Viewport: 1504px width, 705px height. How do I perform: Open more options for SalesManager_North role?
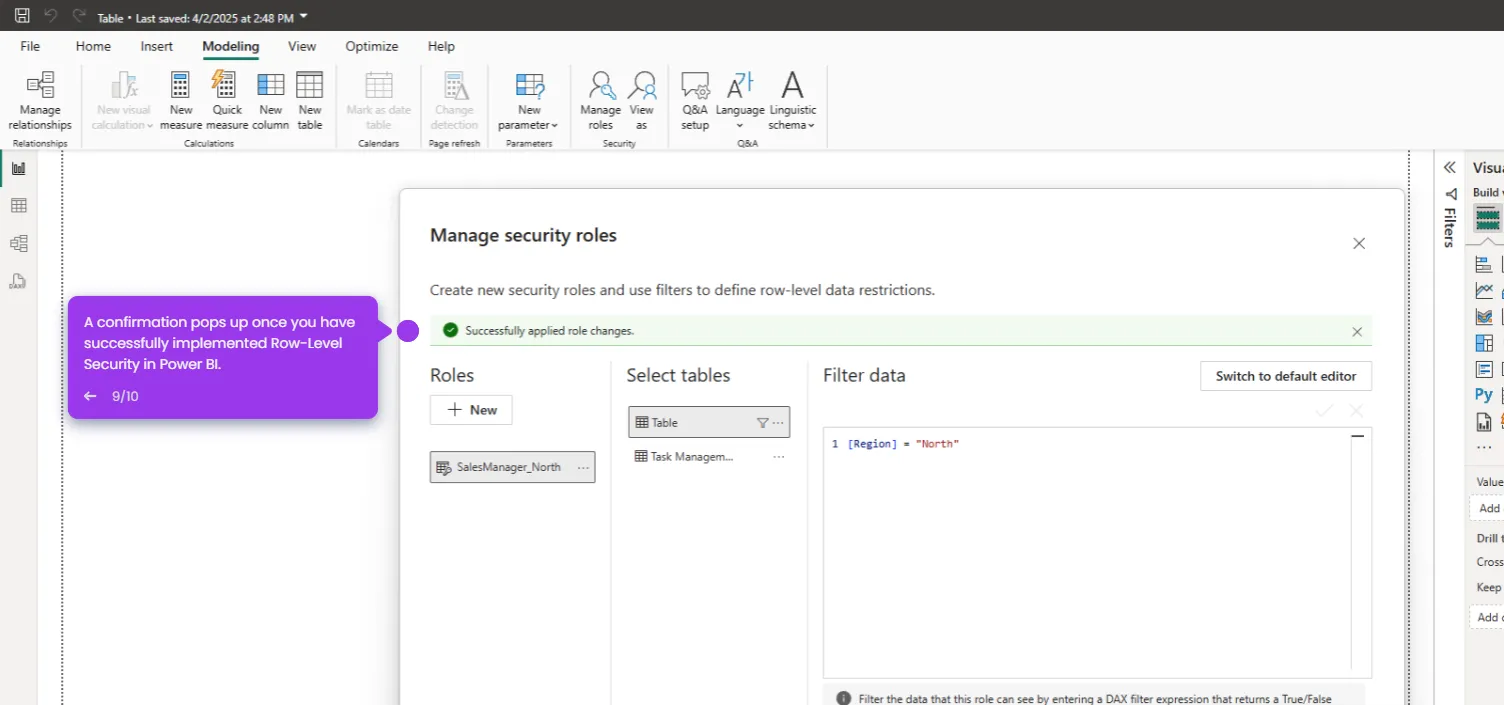(x=583, y=467)
